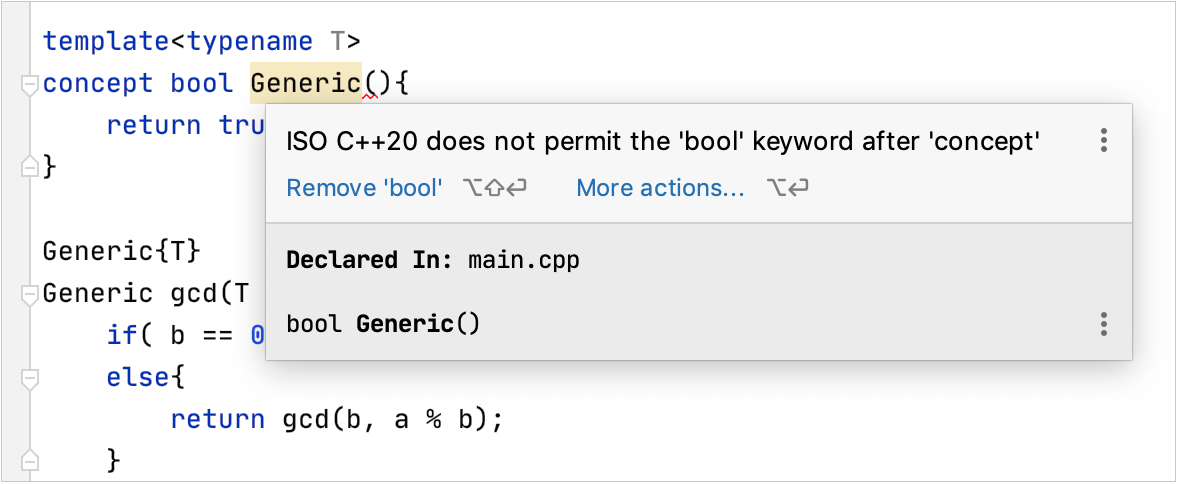Screen dimensions: 1177x484
Task: Collapse the 'Generic gcd' function fold marker
Action: point(29,295)
